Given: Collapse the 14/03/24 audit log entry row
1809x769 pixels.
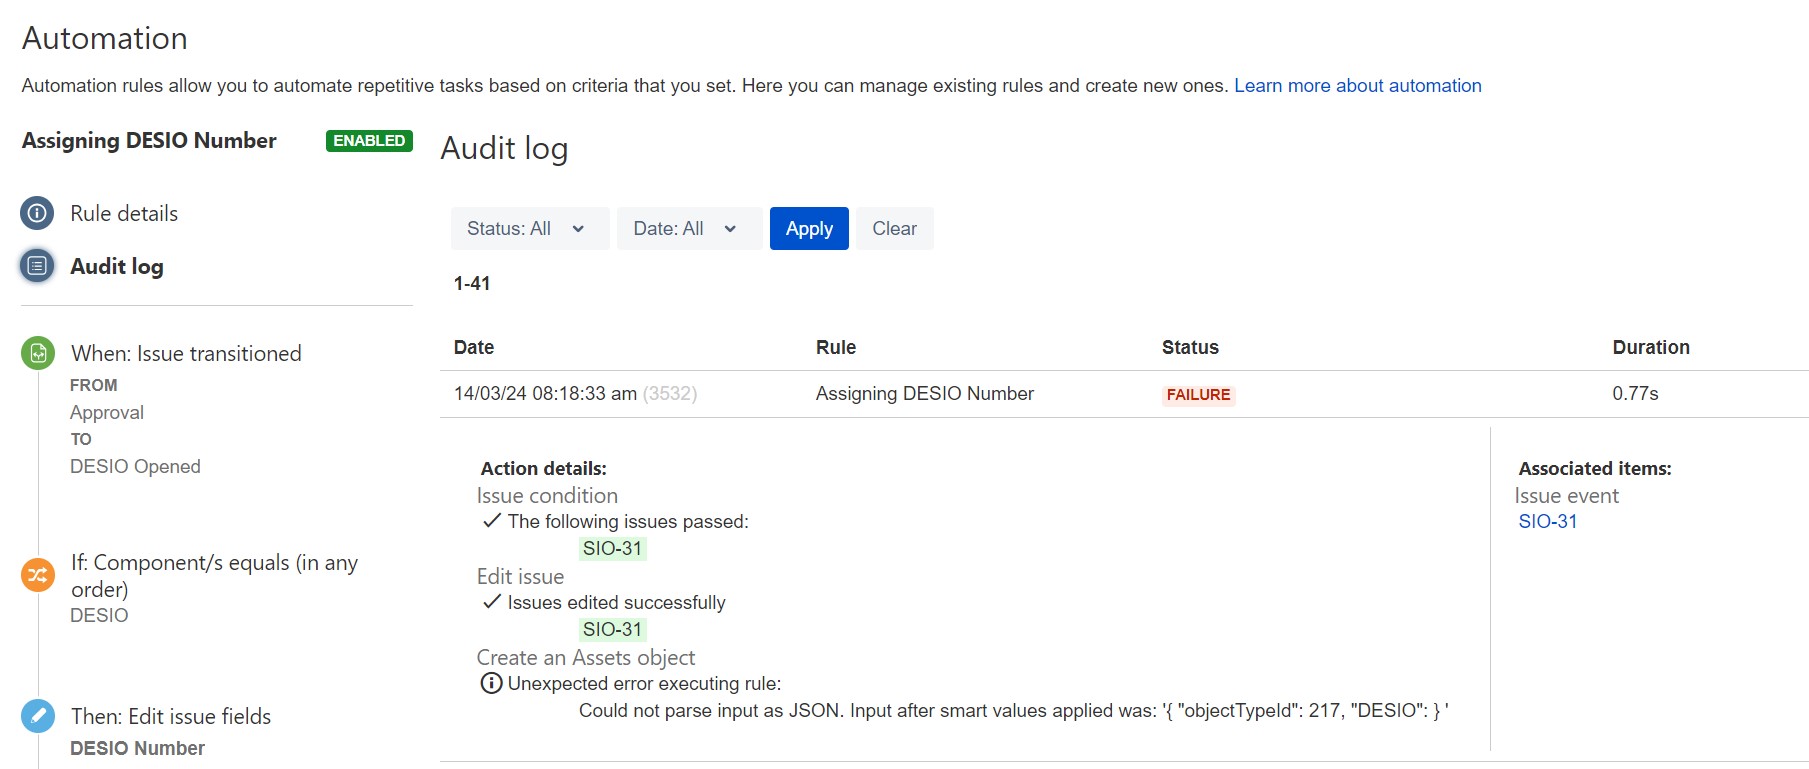Looking at the screenshot, I should (1124, 394).
